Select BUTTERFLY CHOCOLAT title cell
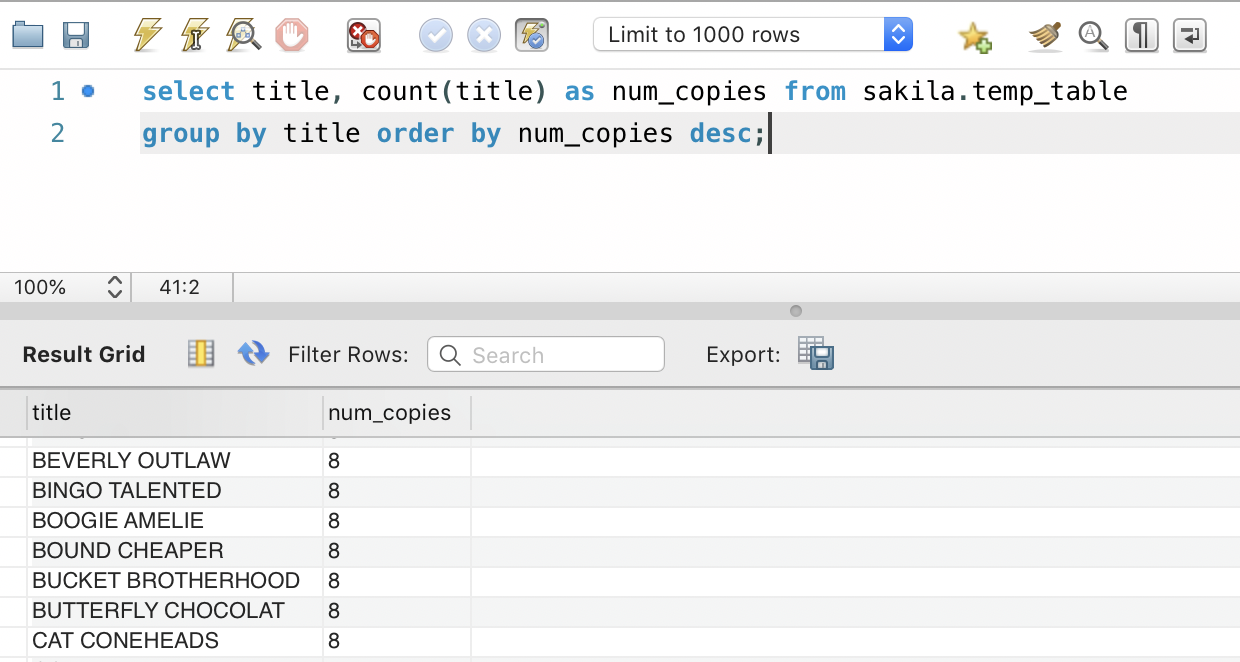 (175, 611)
